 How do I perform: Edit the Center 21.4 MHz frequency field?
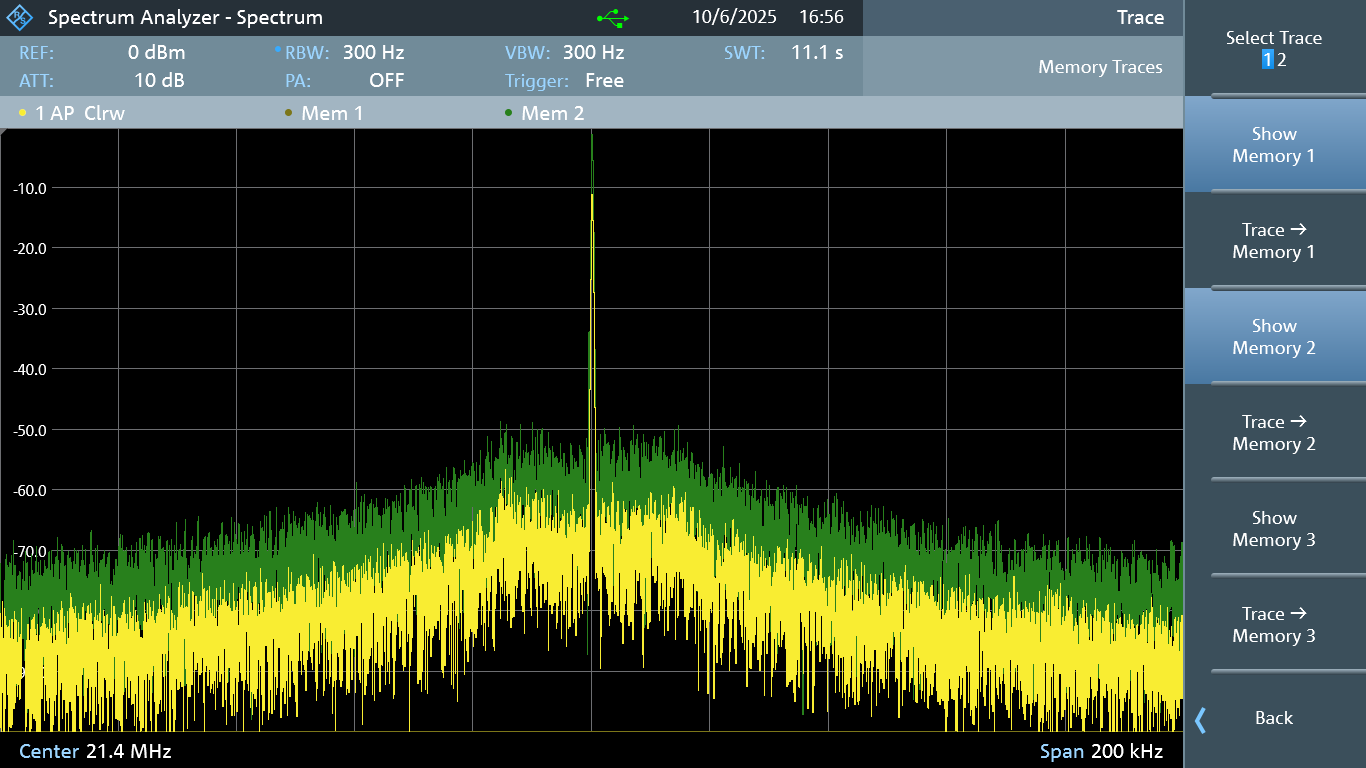coord(96,751)
